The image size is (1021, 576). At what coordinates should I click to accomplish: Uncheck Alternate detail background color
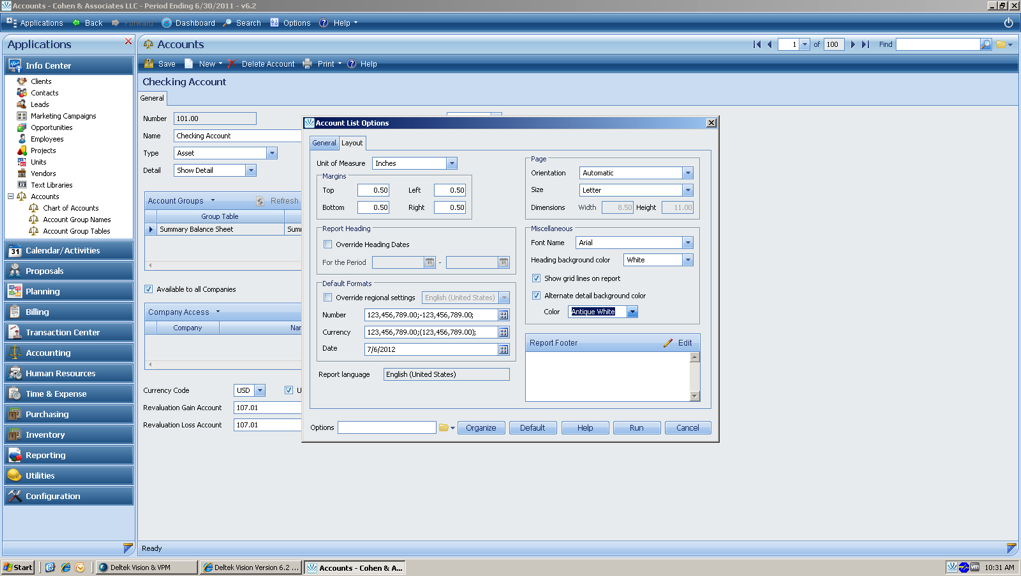click(537, 296)
